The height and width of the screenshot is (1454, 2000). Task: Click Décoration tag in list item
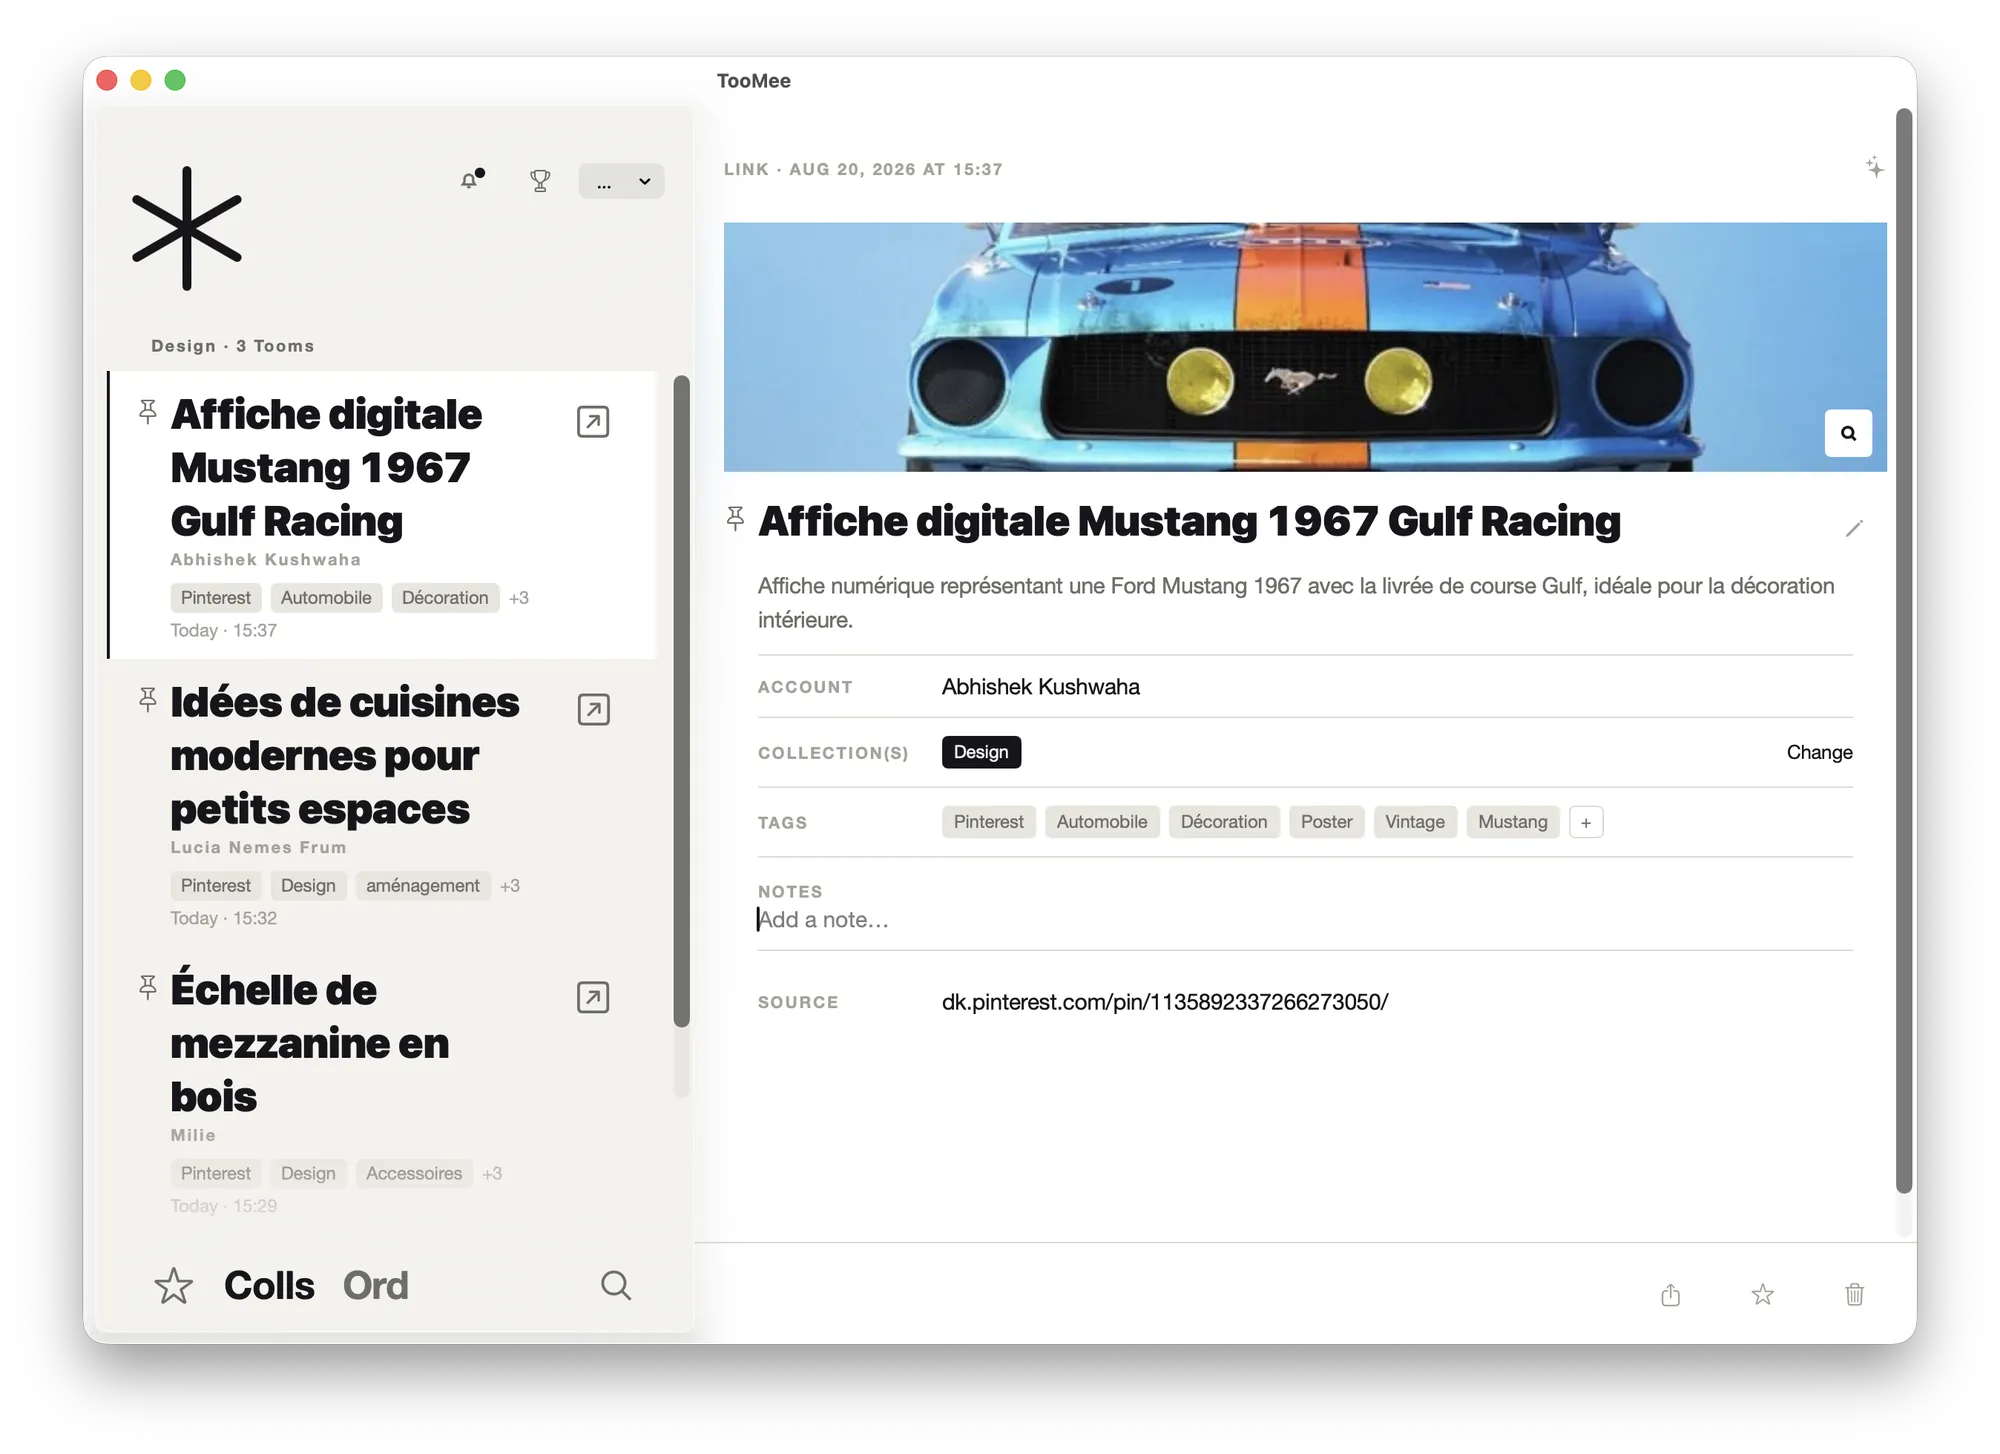point(445,598)
